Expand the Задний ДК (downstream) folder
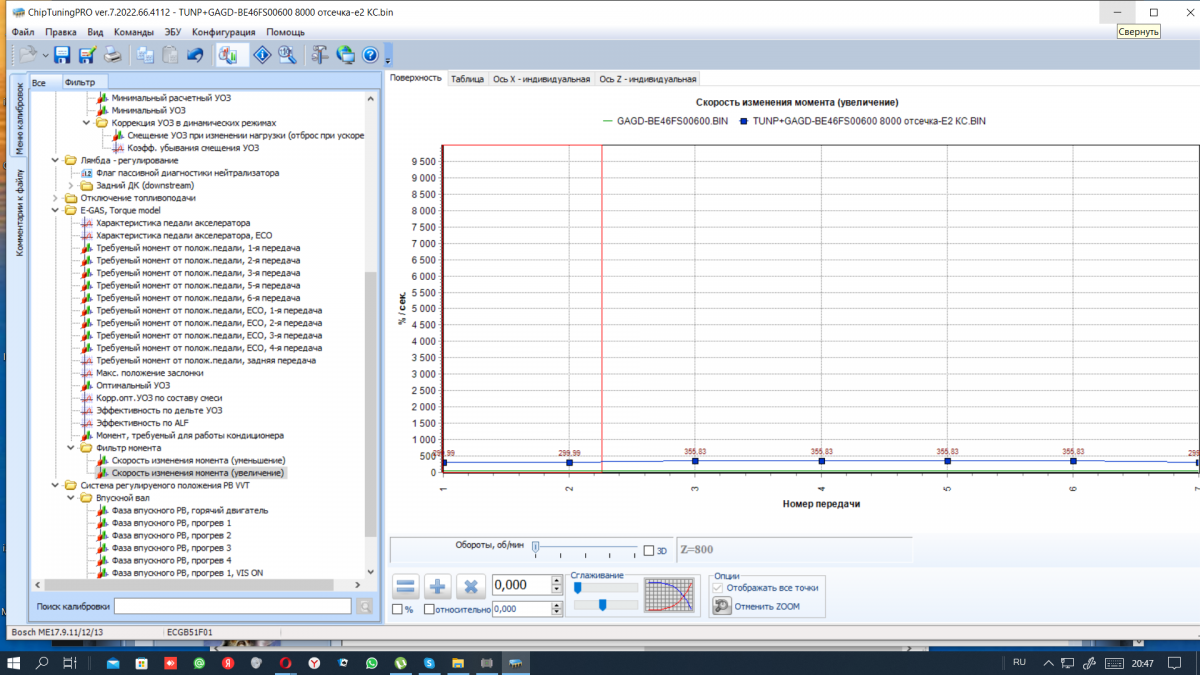The width and height of the screenshot is (1200, 675). click(x=71, y=185)
